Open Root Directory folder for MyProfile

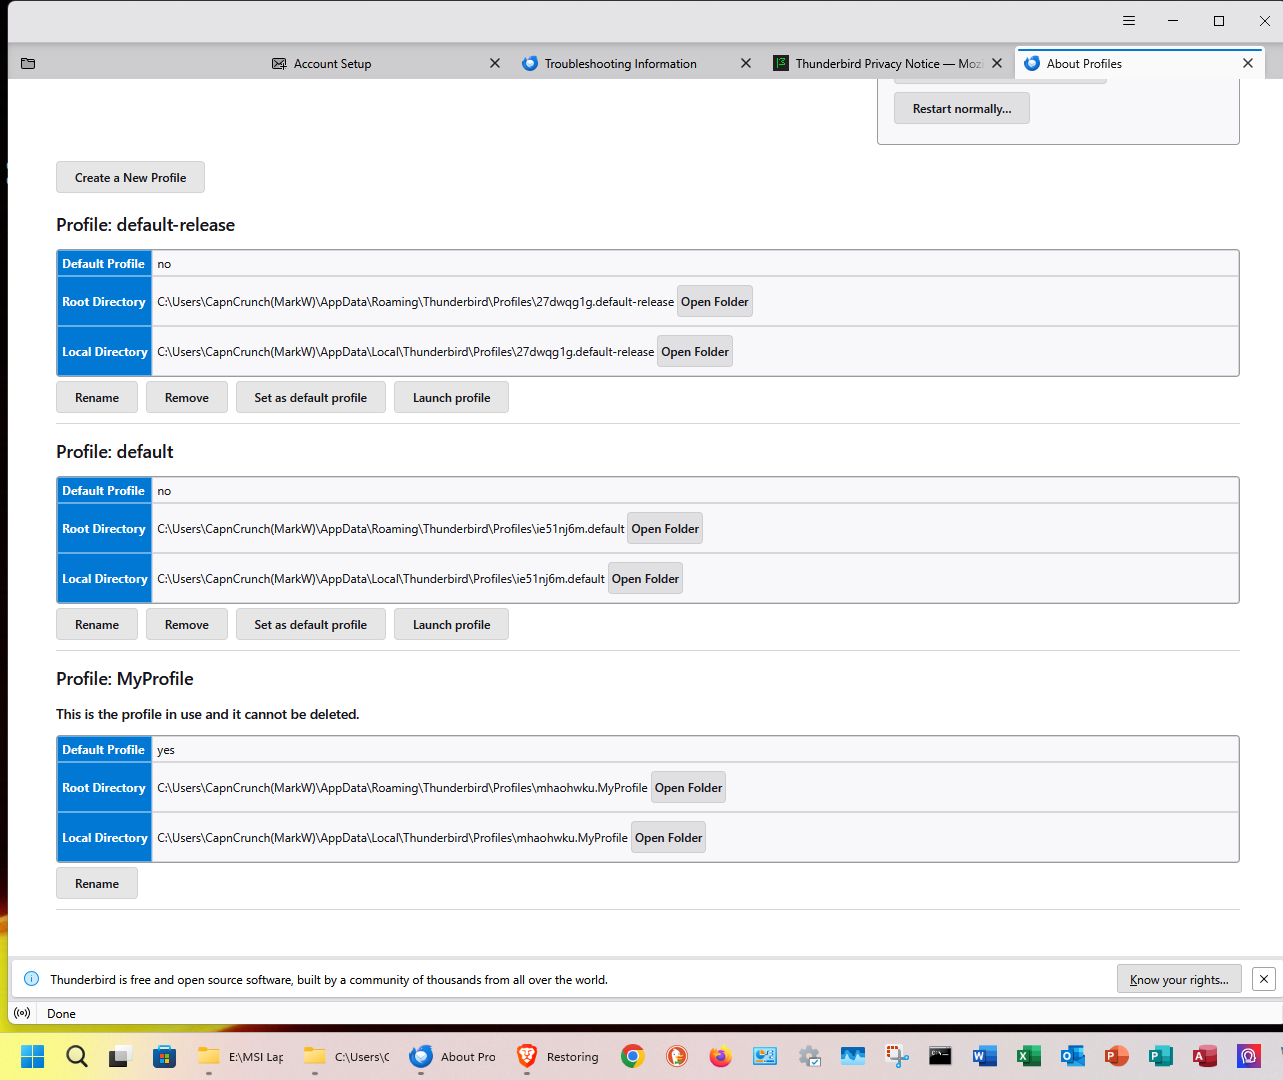pyautogui.click(x=688, y=787)
